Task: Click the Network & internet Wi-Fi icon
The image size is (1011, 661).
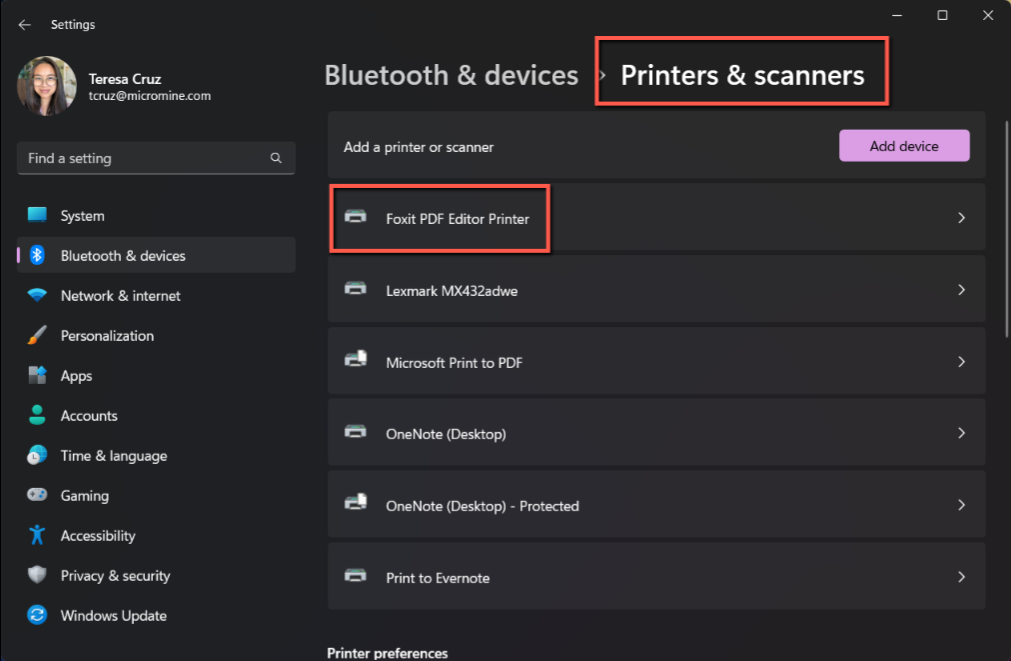Action: tap(37, 296)
